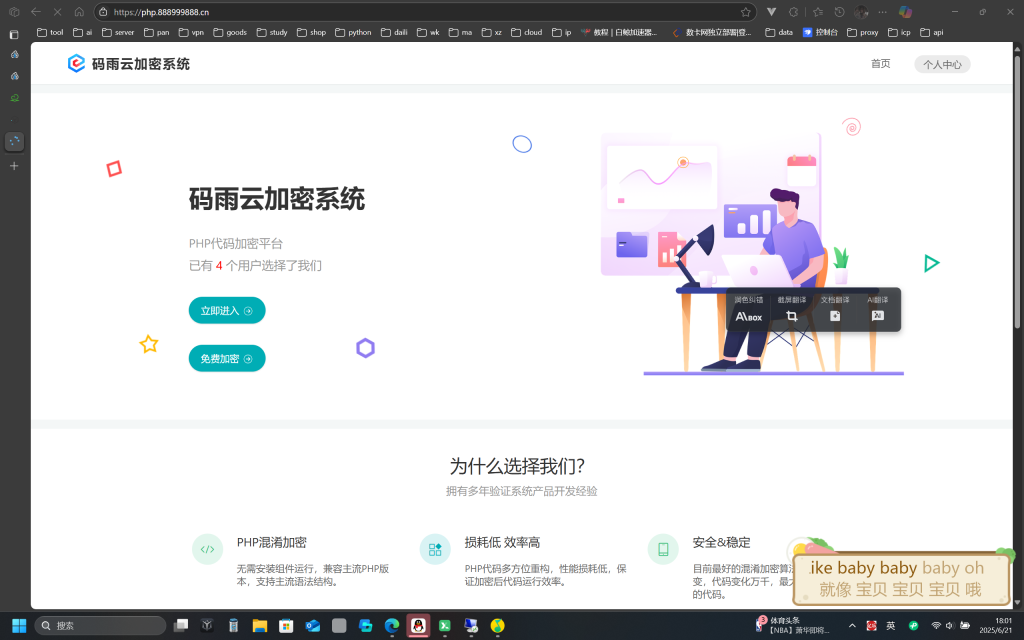Image resolution: width=1024 pixels, height=640 pixels.
Task: Click the 损耗低效率高 feature icon
Action: click(435, 549)
